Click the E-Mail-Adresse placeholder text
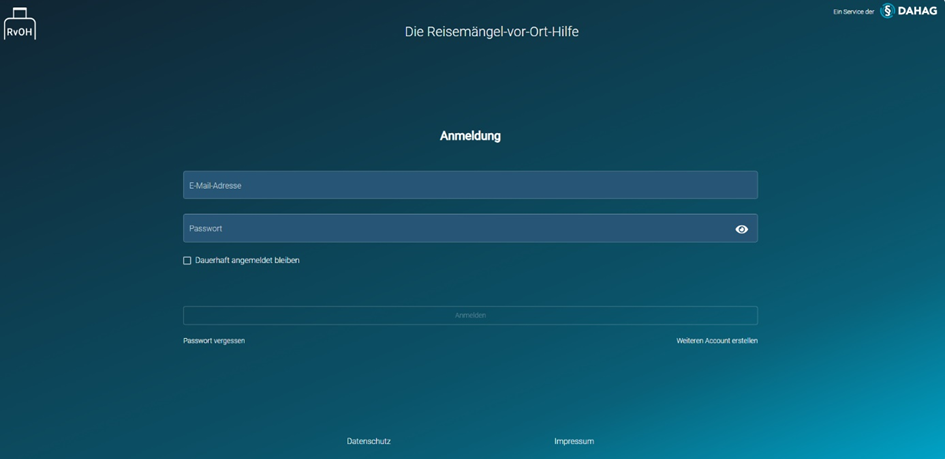Image resolution: width=945 pixels, height=459 pixels. tap(215, 185)
